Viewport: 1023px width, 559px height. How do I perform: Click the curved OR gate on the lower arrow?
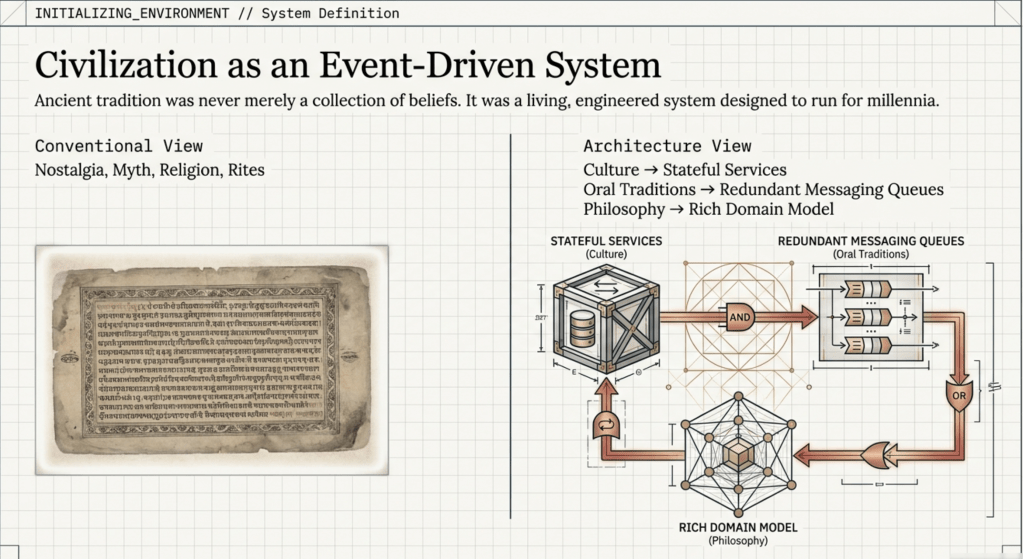click(x=874, y=455)
